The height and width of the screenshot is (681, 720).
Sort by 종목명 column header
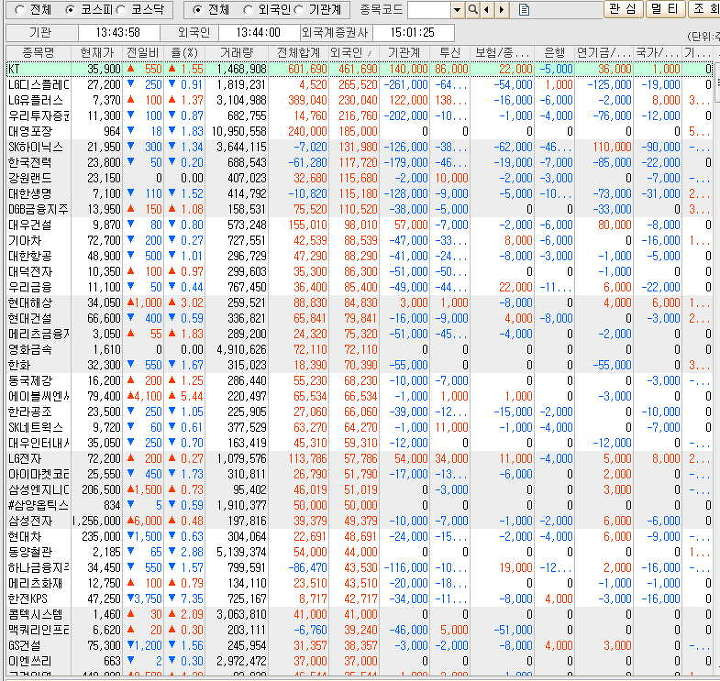tap(39, 53)
